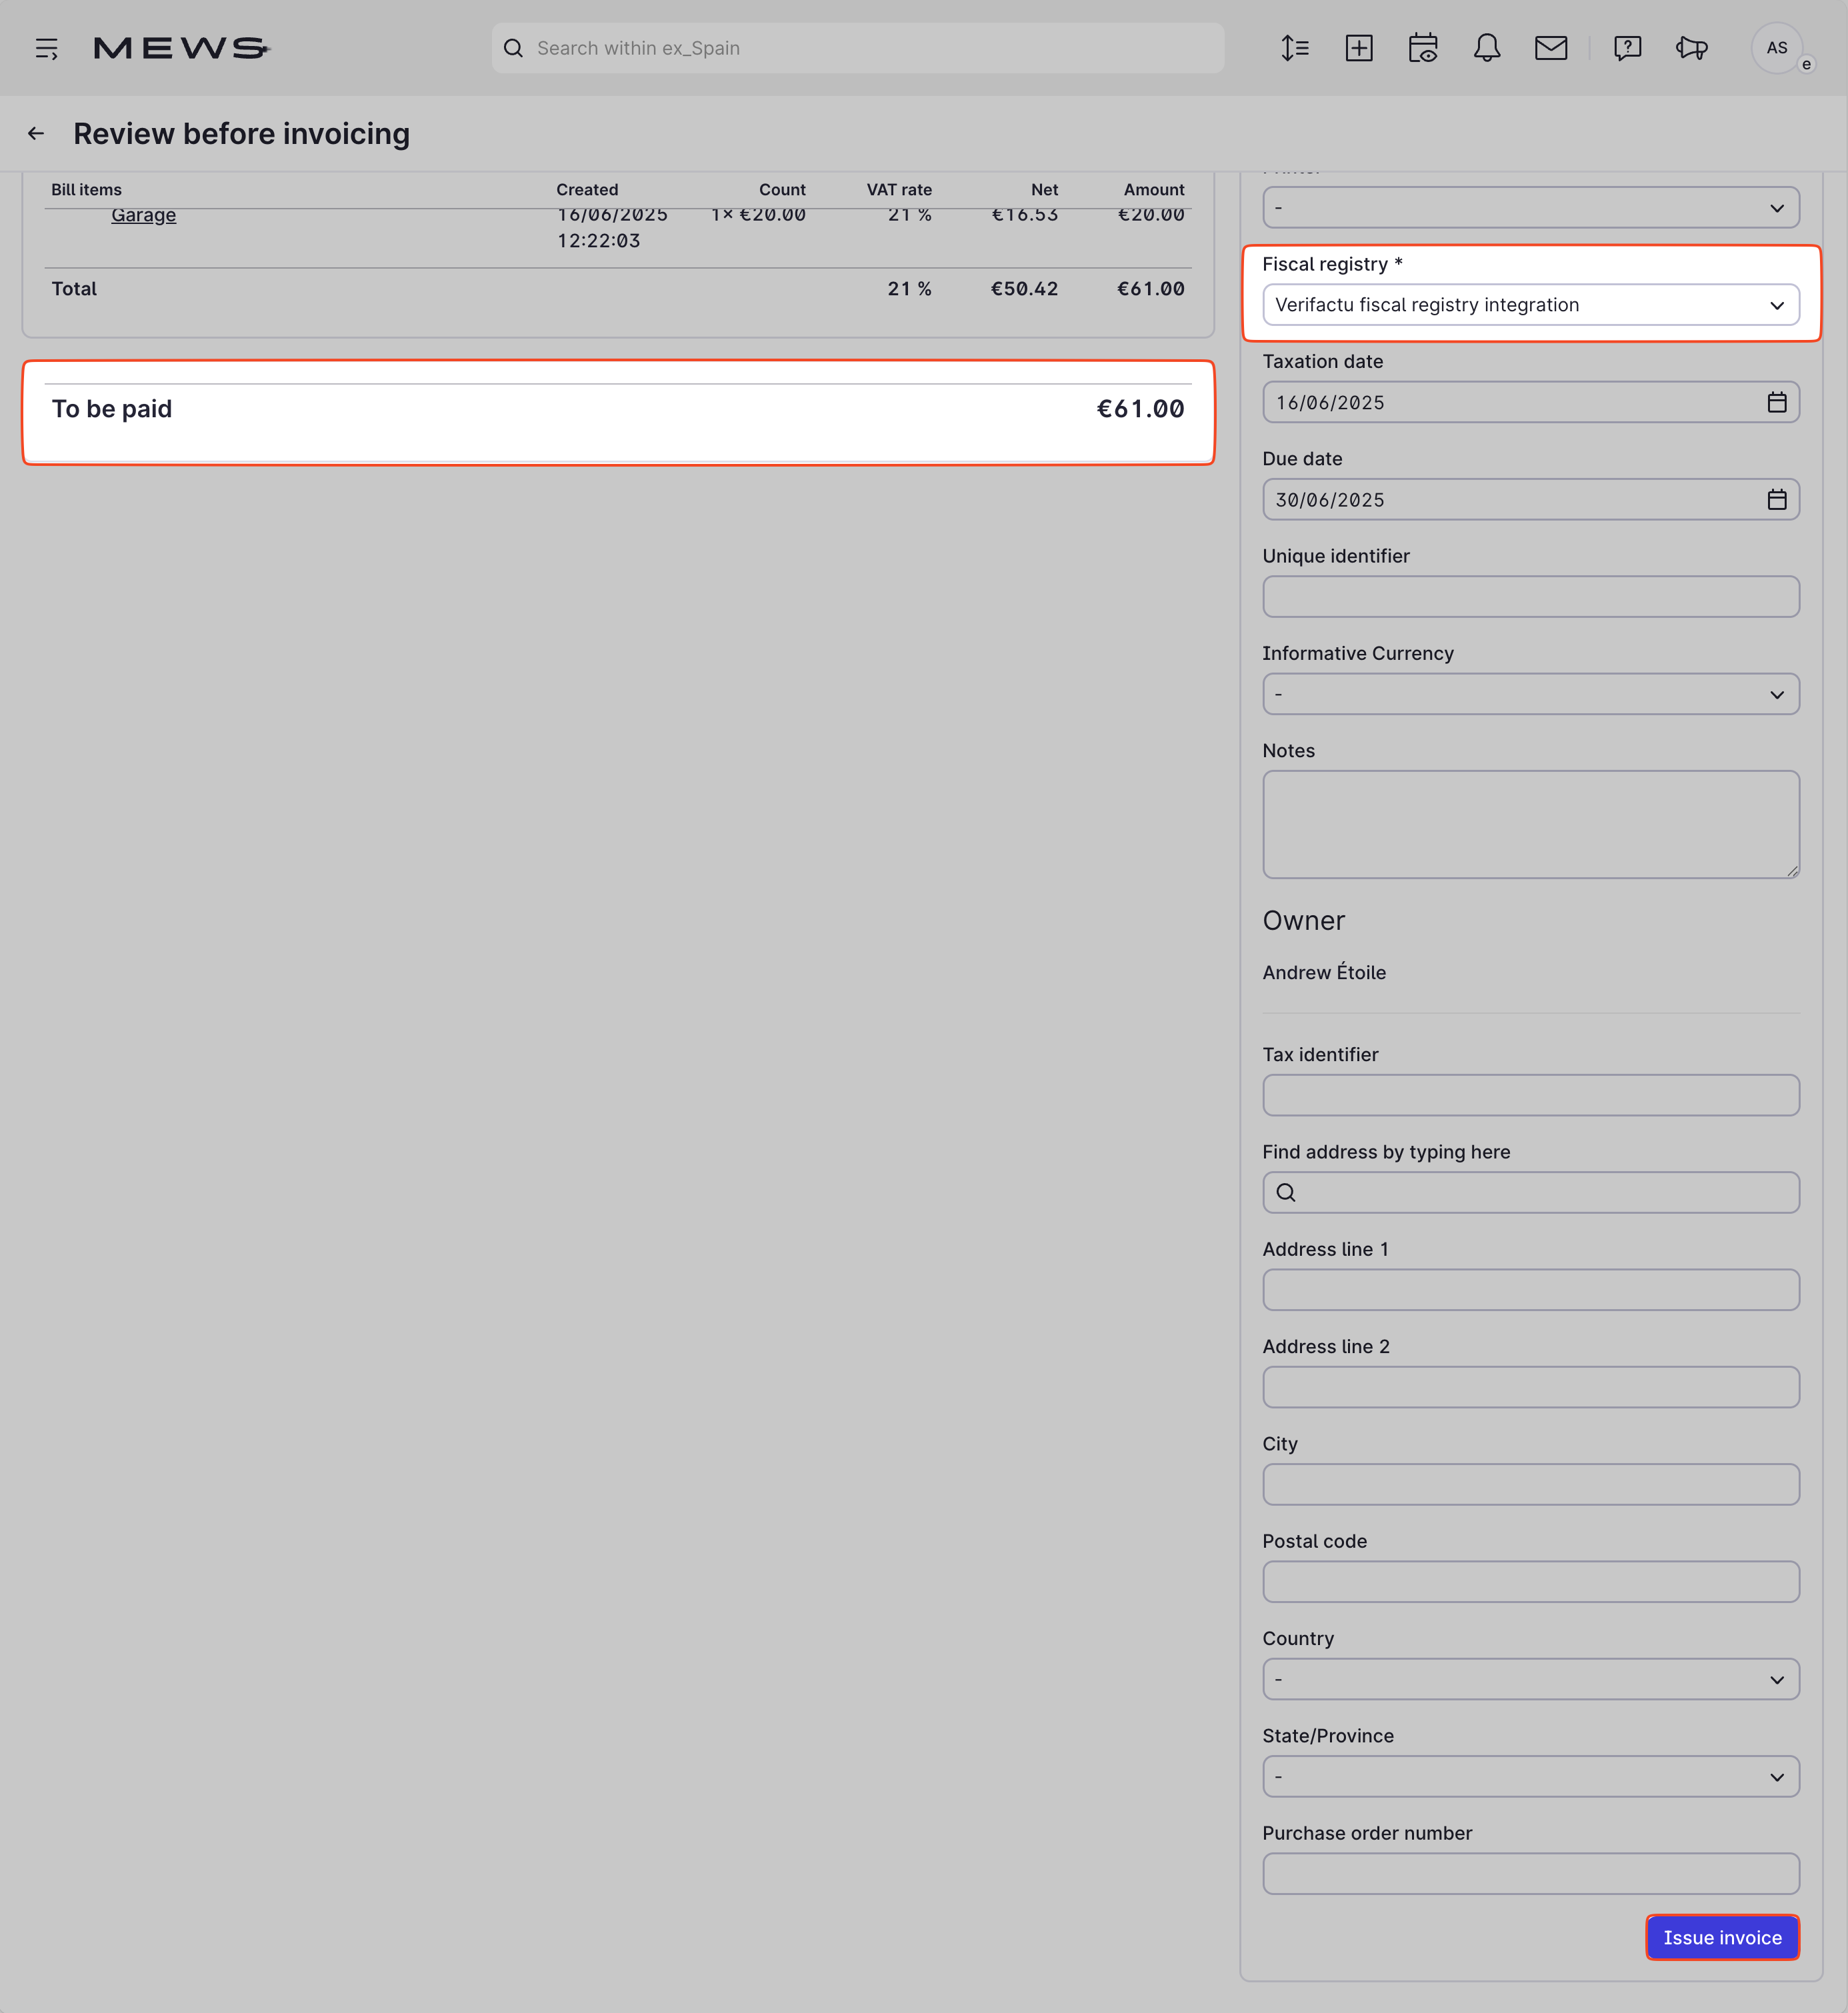
Task: Click the To be paid €61.00 amount
Action: 1140,409
